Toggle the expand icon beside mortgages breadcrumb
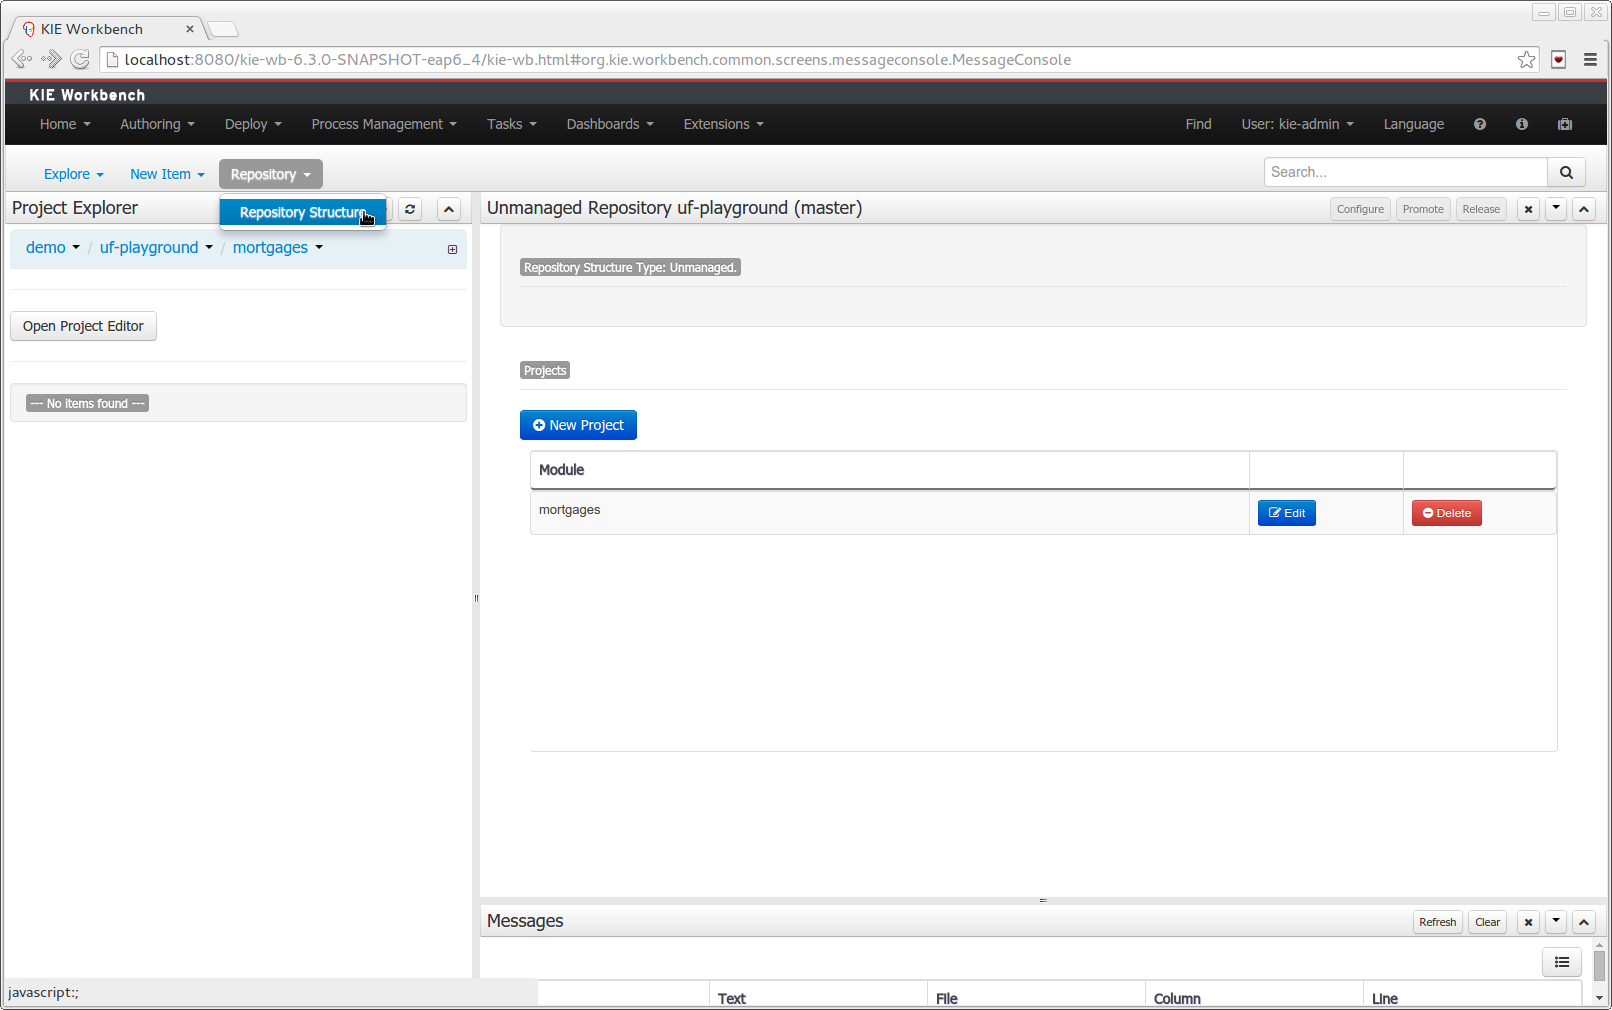Image resolution: width=1612 pixels, height=1010 pixels. [x=452, y=249]
